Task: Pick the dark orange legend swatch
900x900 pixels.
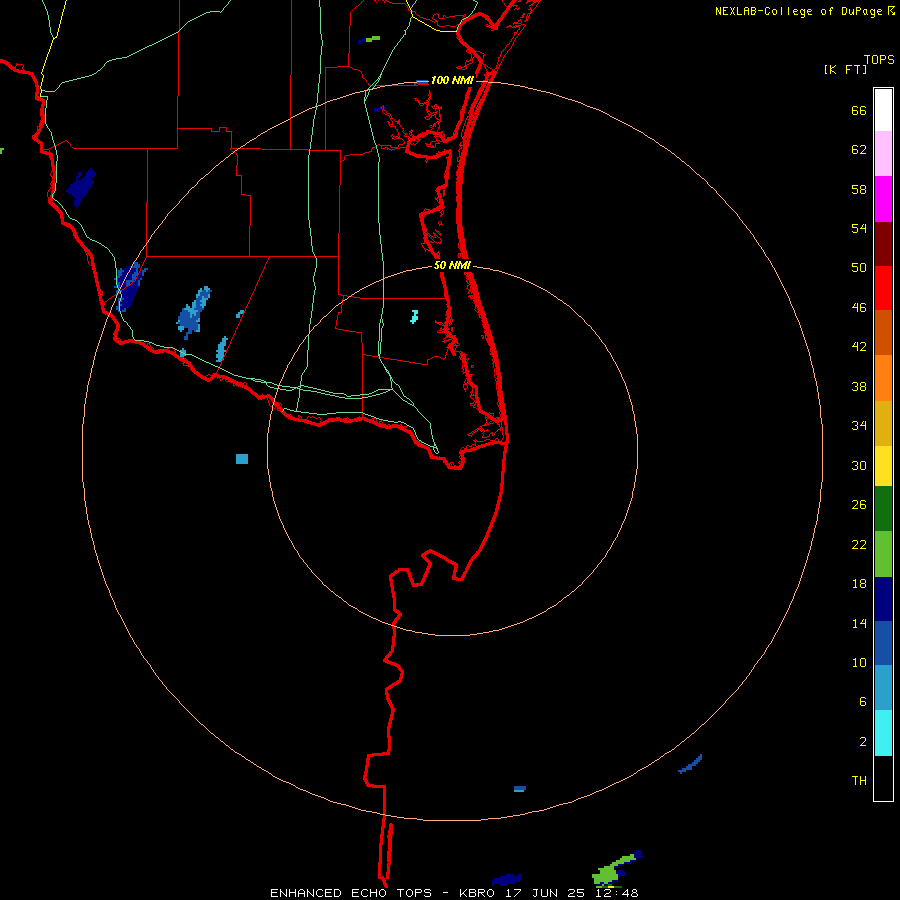Action: tap(883, 333)
